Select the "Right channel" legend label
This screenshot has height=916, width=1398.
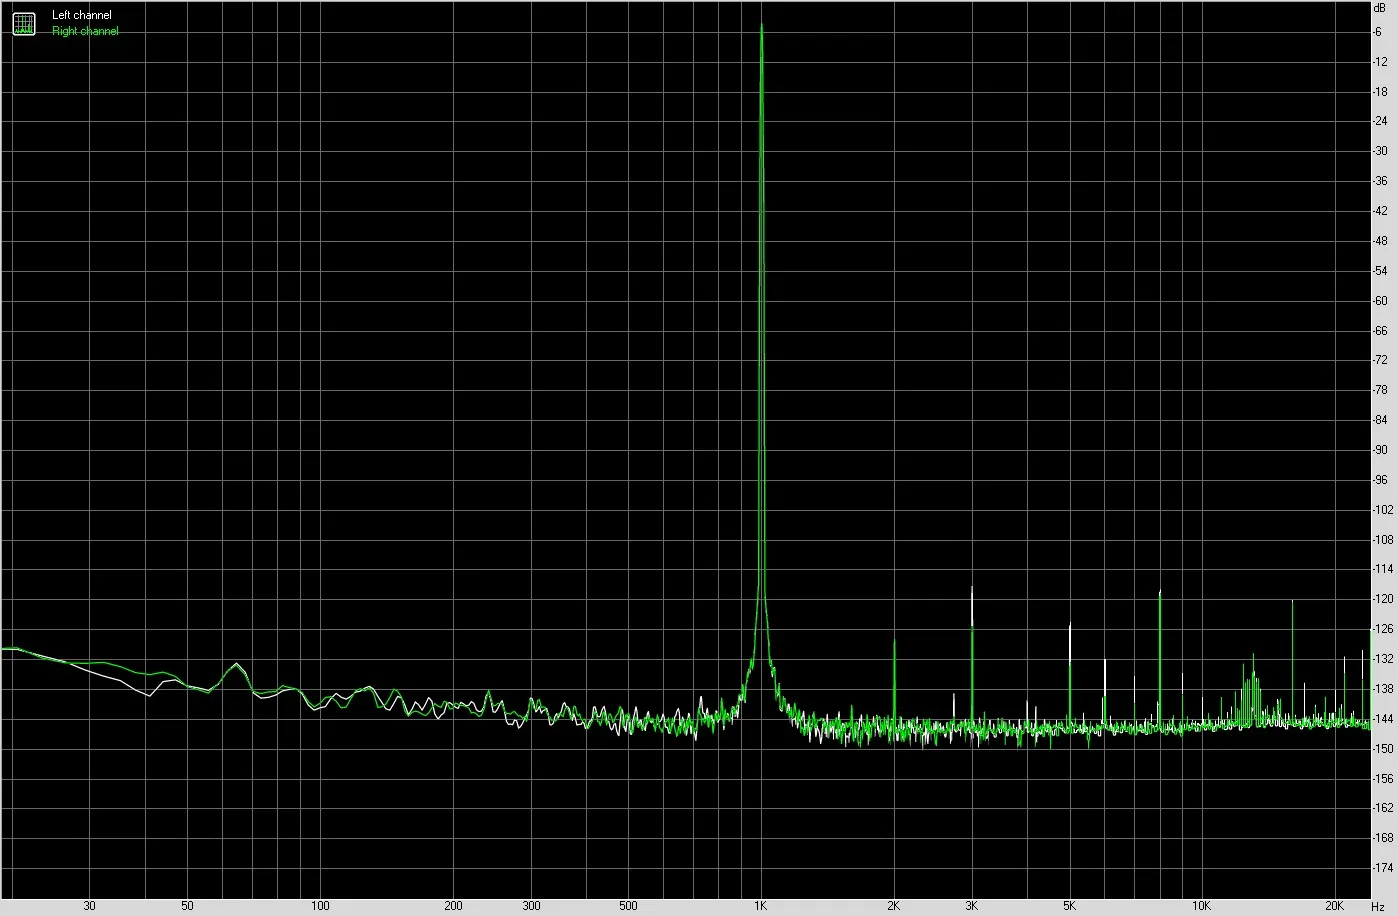click(x=85, y=31)
